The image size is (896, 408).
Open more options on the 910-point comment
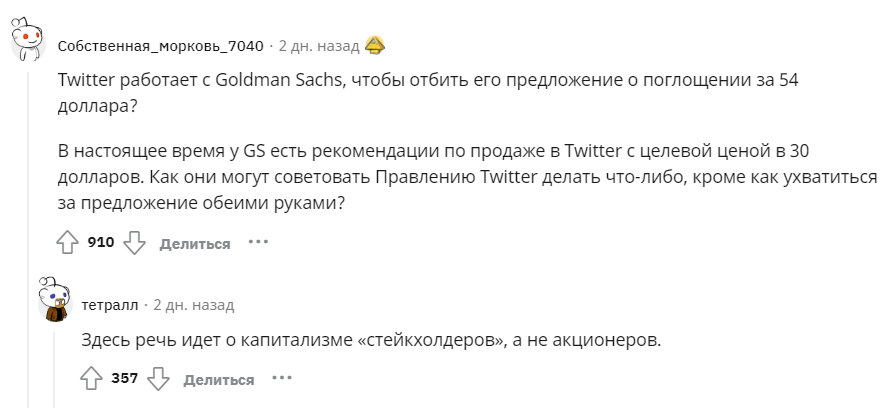click(x=259, y=242)
